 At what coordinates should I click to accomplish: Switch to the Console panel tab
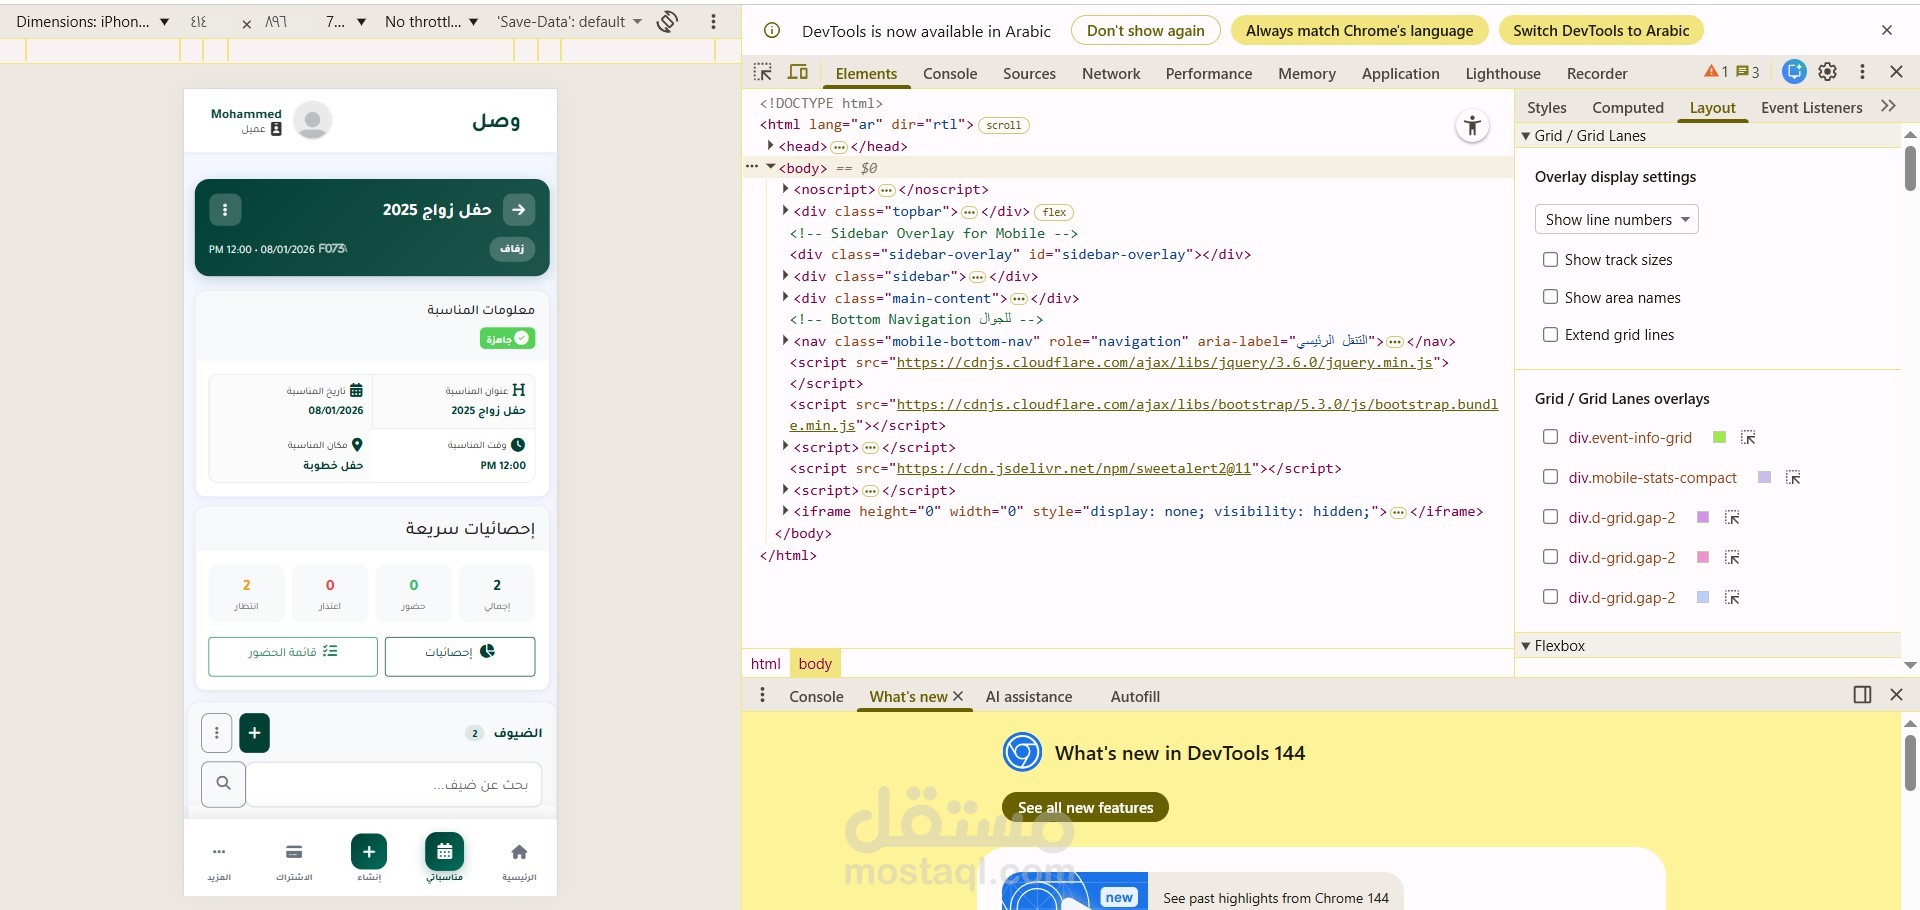point(950,73)
